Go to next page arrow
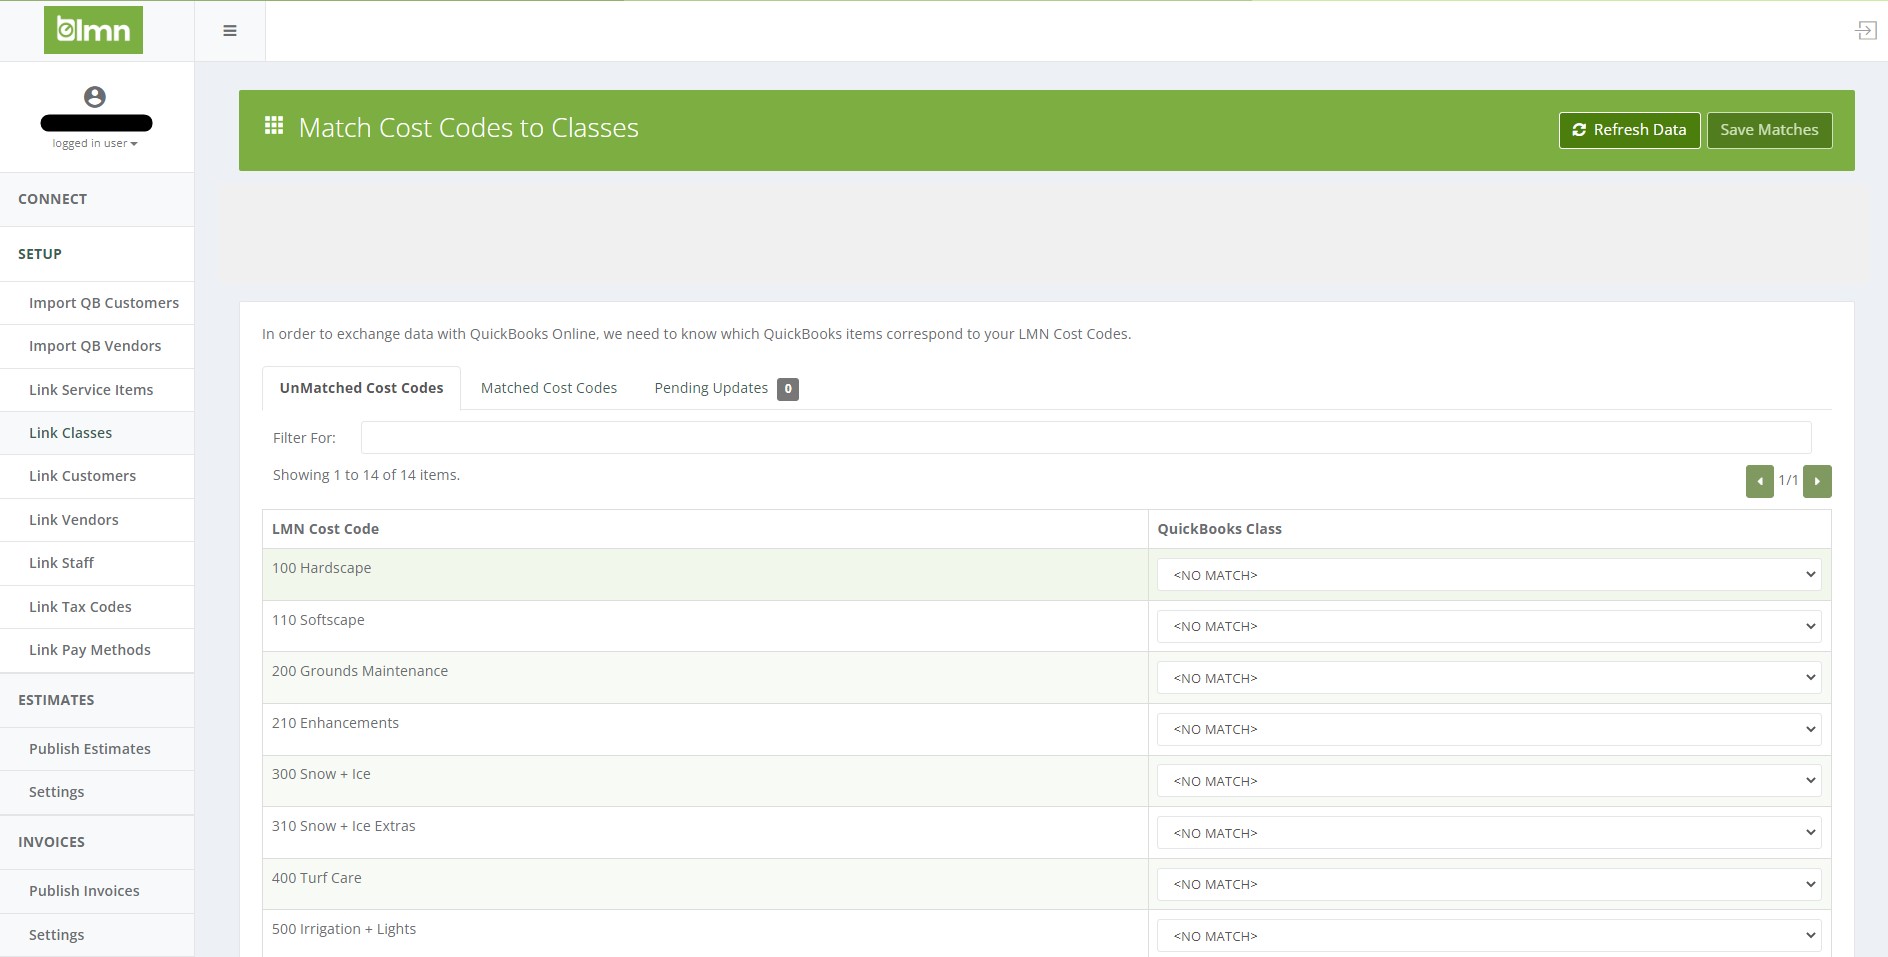The height and width of the screenshot is (957, 1888). [1817, 481]
